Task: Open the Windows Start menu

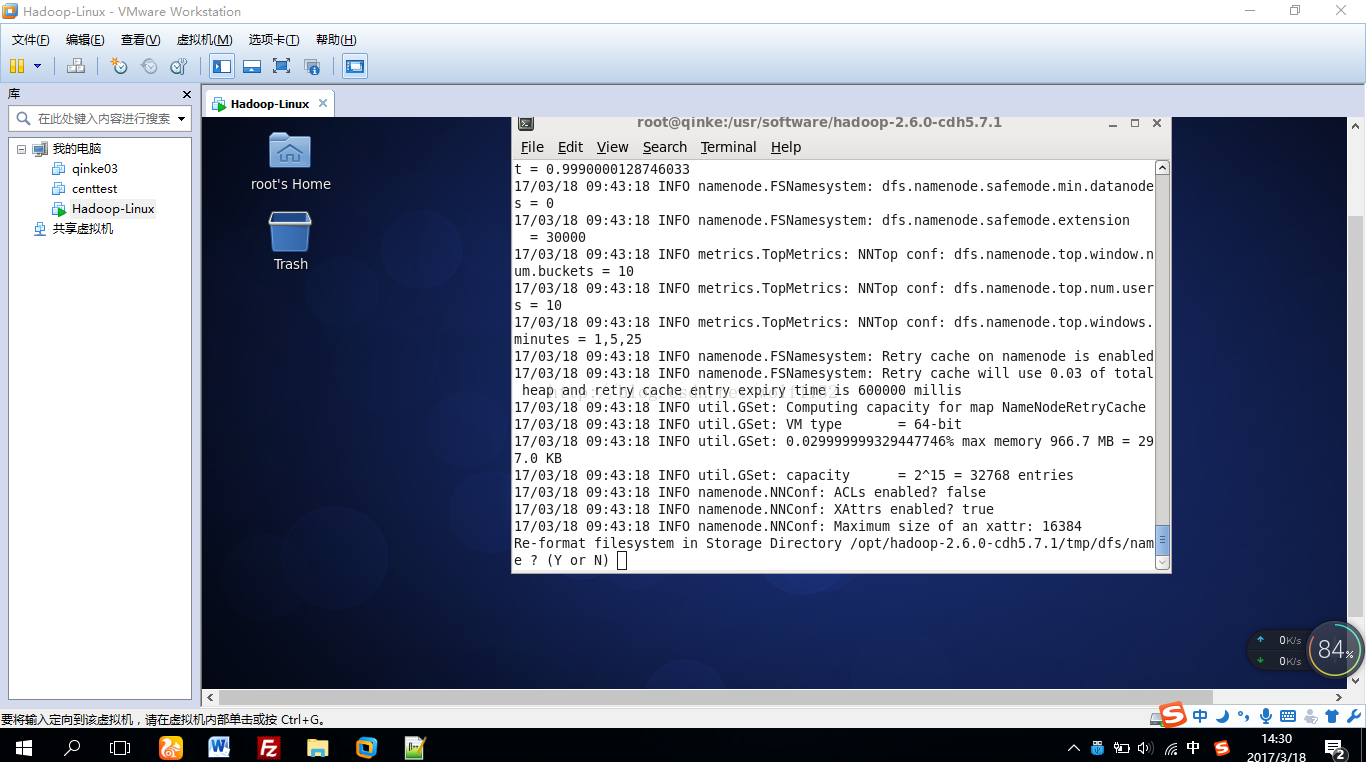Action: pyautogui.click(x=24, y=747)
